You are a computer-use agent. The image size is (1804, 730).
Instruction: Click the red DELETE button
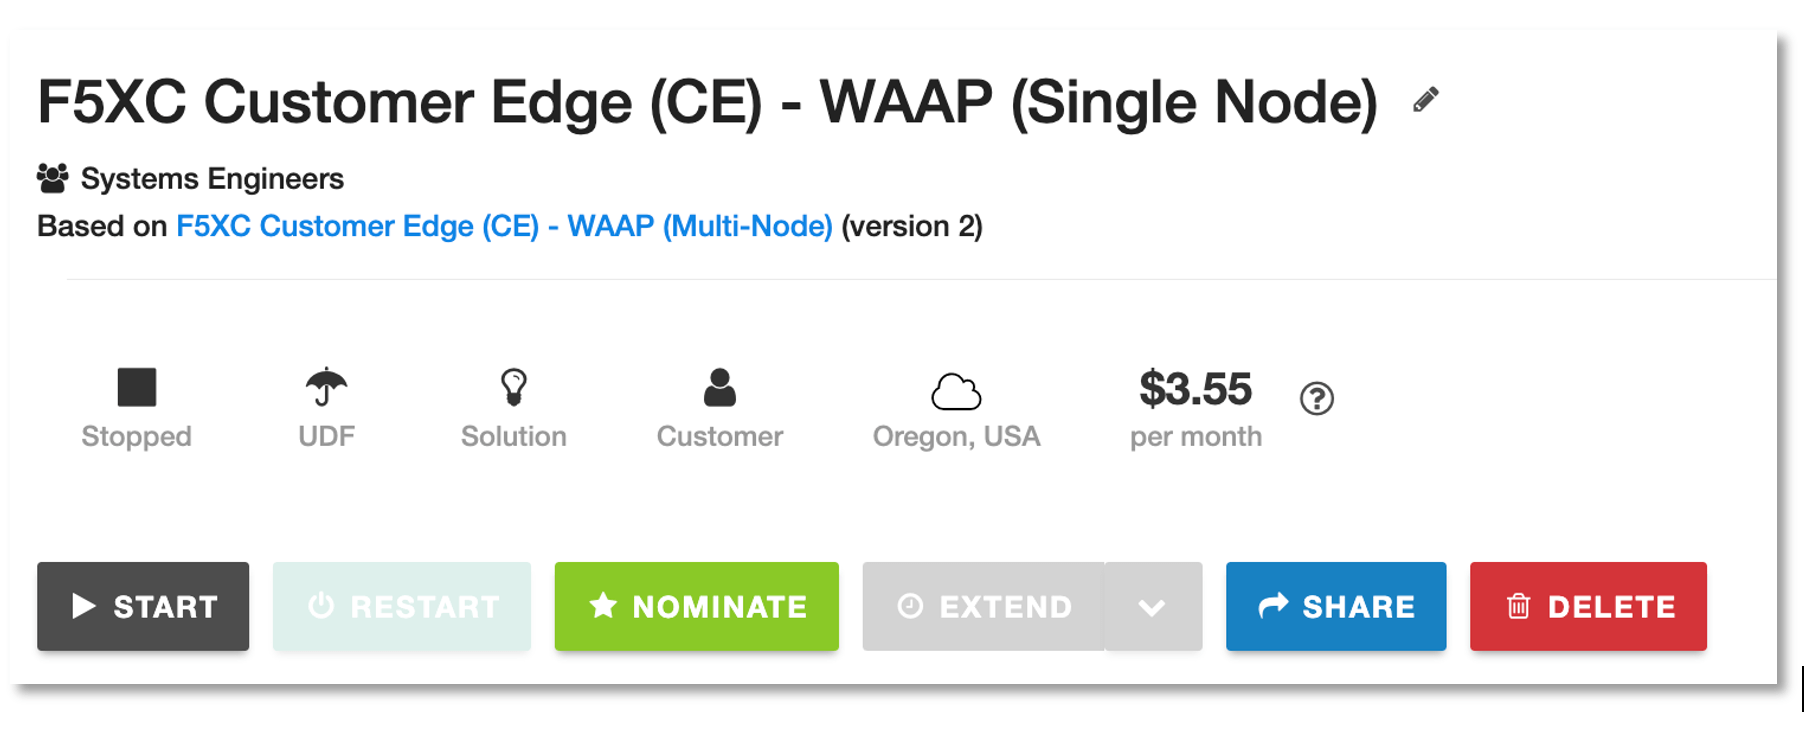coord(1588,606)
